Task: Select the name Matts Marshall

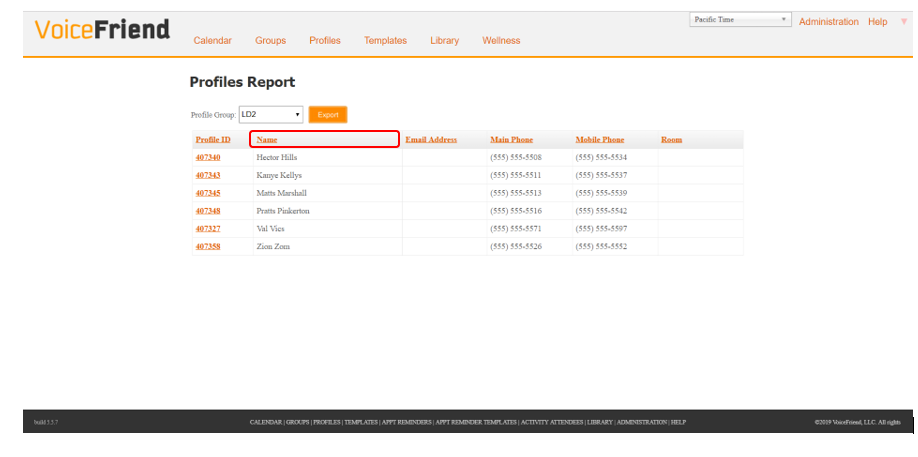Action: tap(282, 193)
